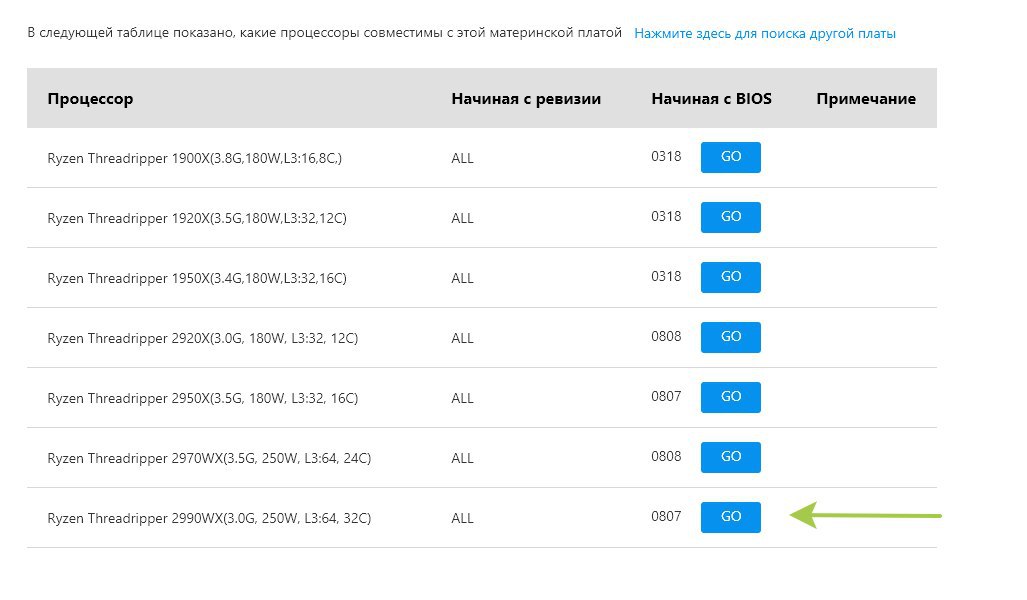Select intro text 'В следующей таблице показано'

click(130, 33)
